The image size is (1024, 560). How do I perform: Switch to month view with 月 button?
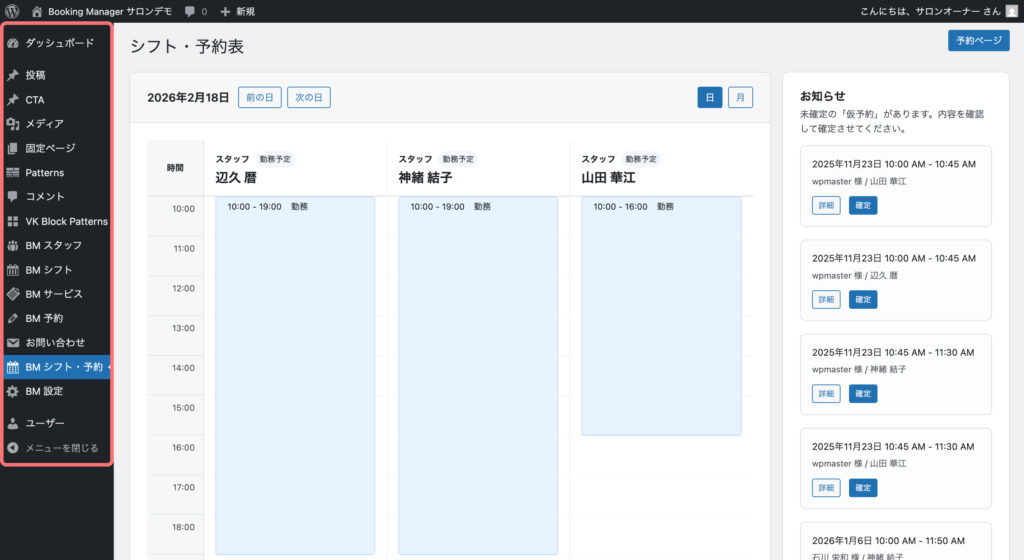pos(740,98)
